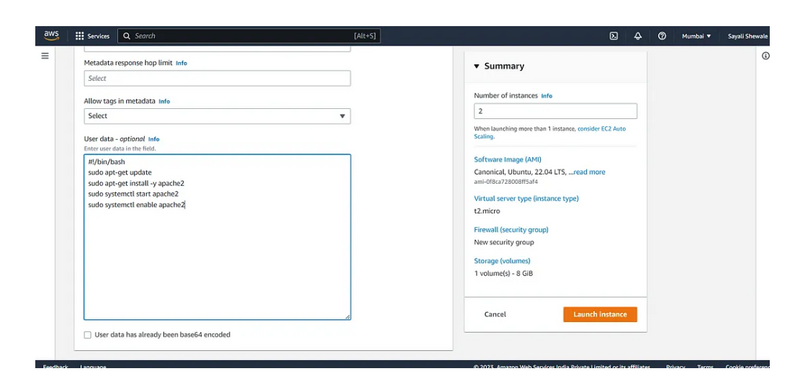Click the sudo systemctl start apache2 line
This screenshot has height=377, width=800.
(133, 194)
